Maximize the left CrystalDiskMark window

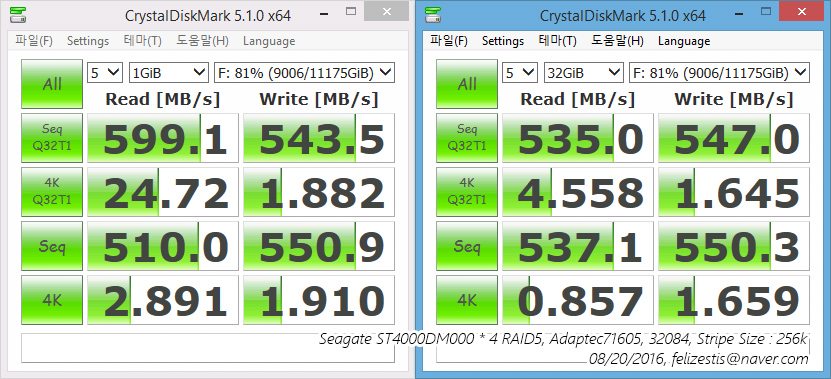[x=350, y=11]
